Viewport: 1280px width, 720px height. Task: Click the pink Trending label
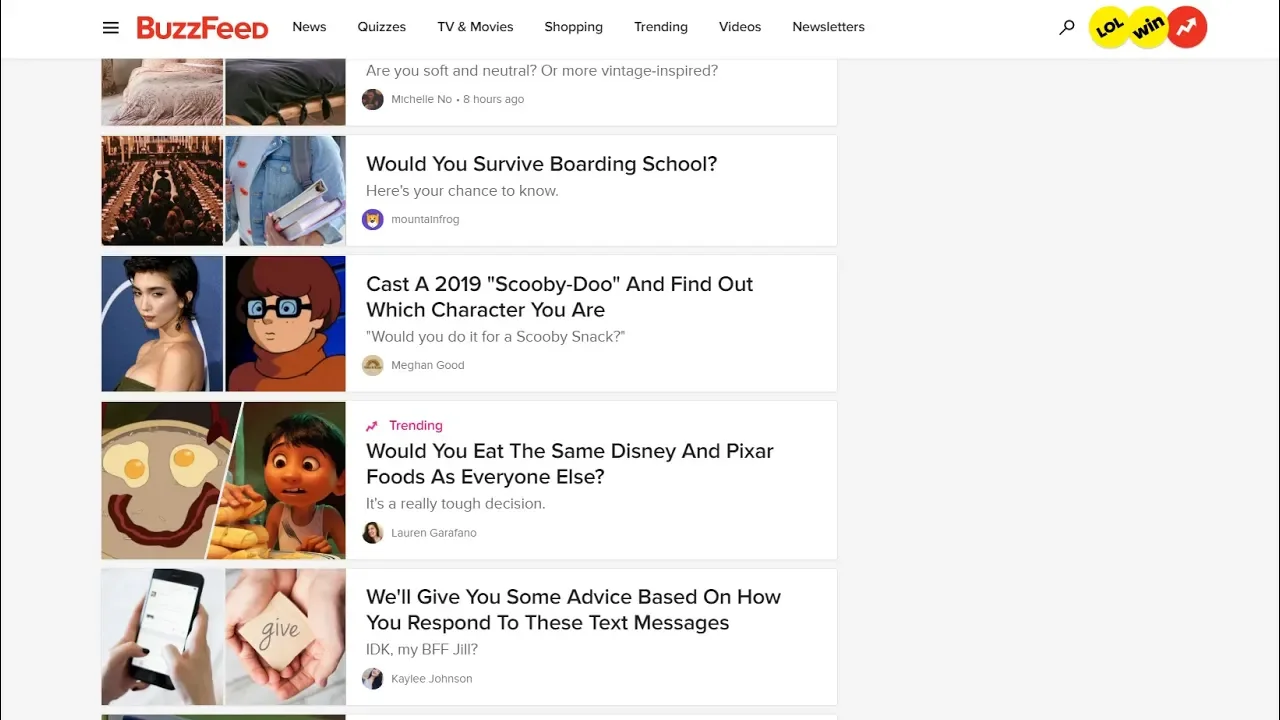pyautogui.click(x=415, y=426)
